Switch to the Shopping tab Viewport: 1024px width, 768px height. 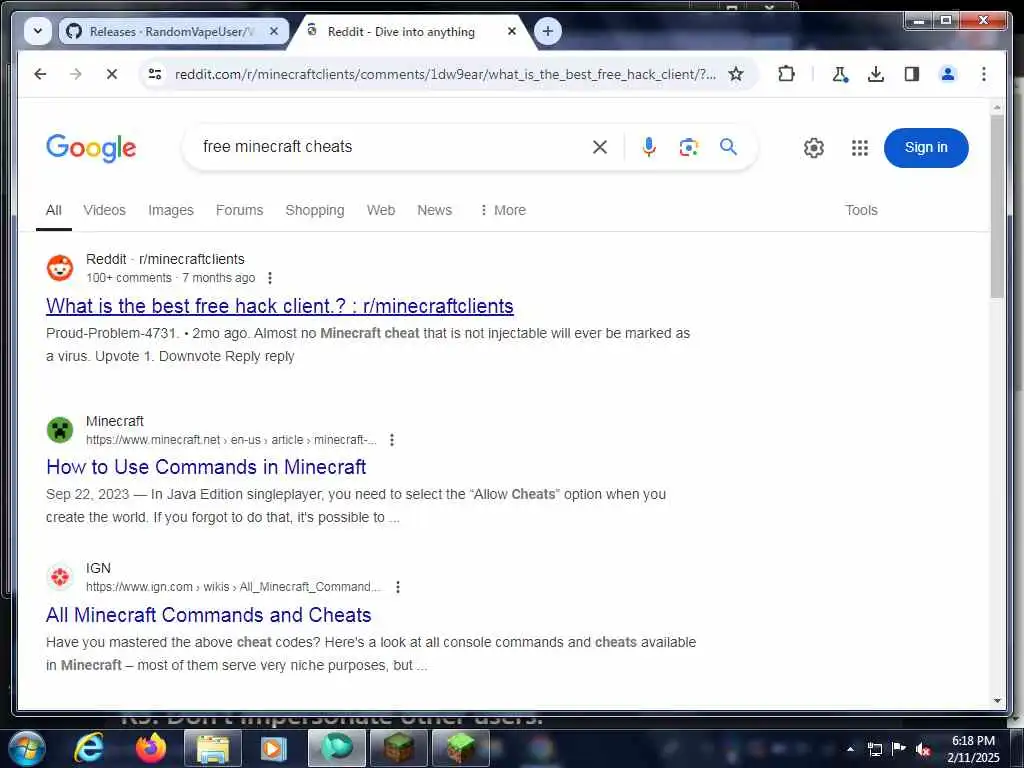tap(315, 210)
